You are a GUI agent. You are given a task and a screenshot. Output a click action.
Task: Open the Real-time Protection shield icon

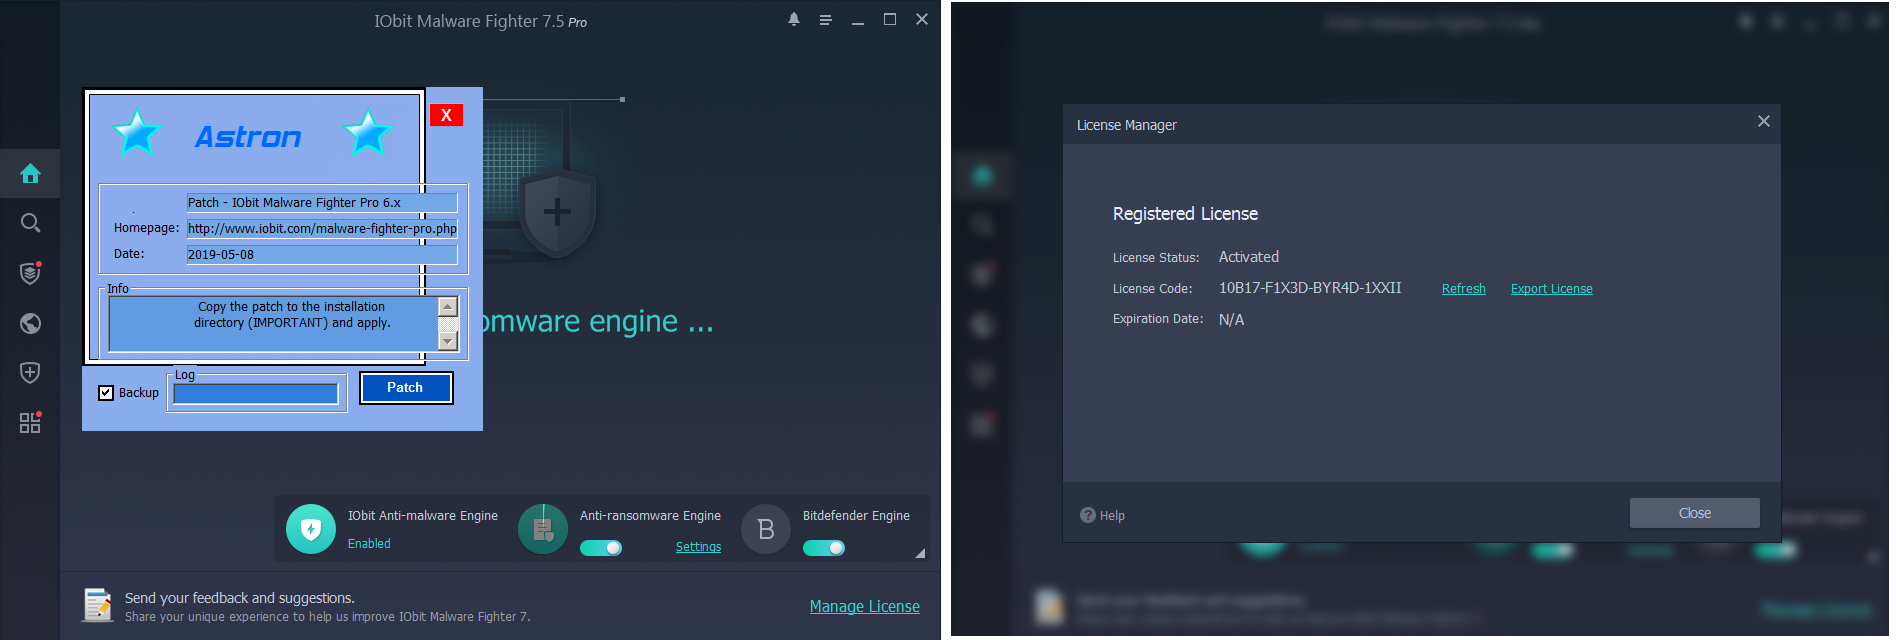coord(30,272)
